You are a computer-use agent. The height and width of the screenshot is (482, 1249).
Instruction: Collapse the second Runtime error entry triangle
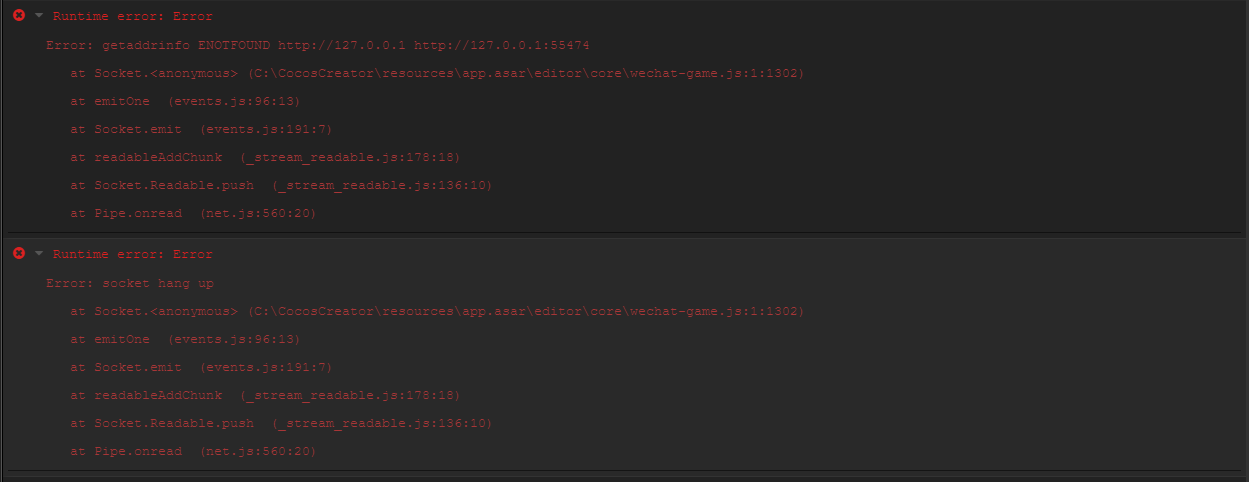click(39, 254)
